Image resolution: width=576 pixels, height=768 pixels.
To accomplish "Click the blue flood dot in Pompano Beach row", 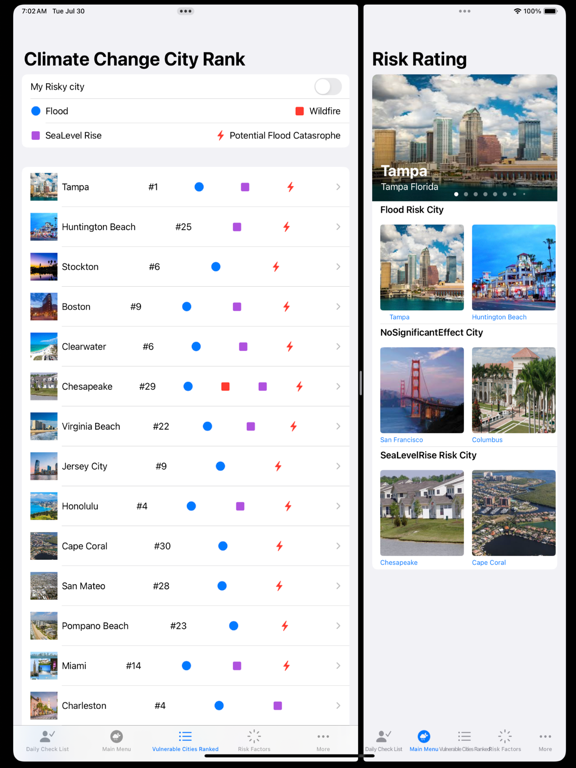I will point(234,625).
